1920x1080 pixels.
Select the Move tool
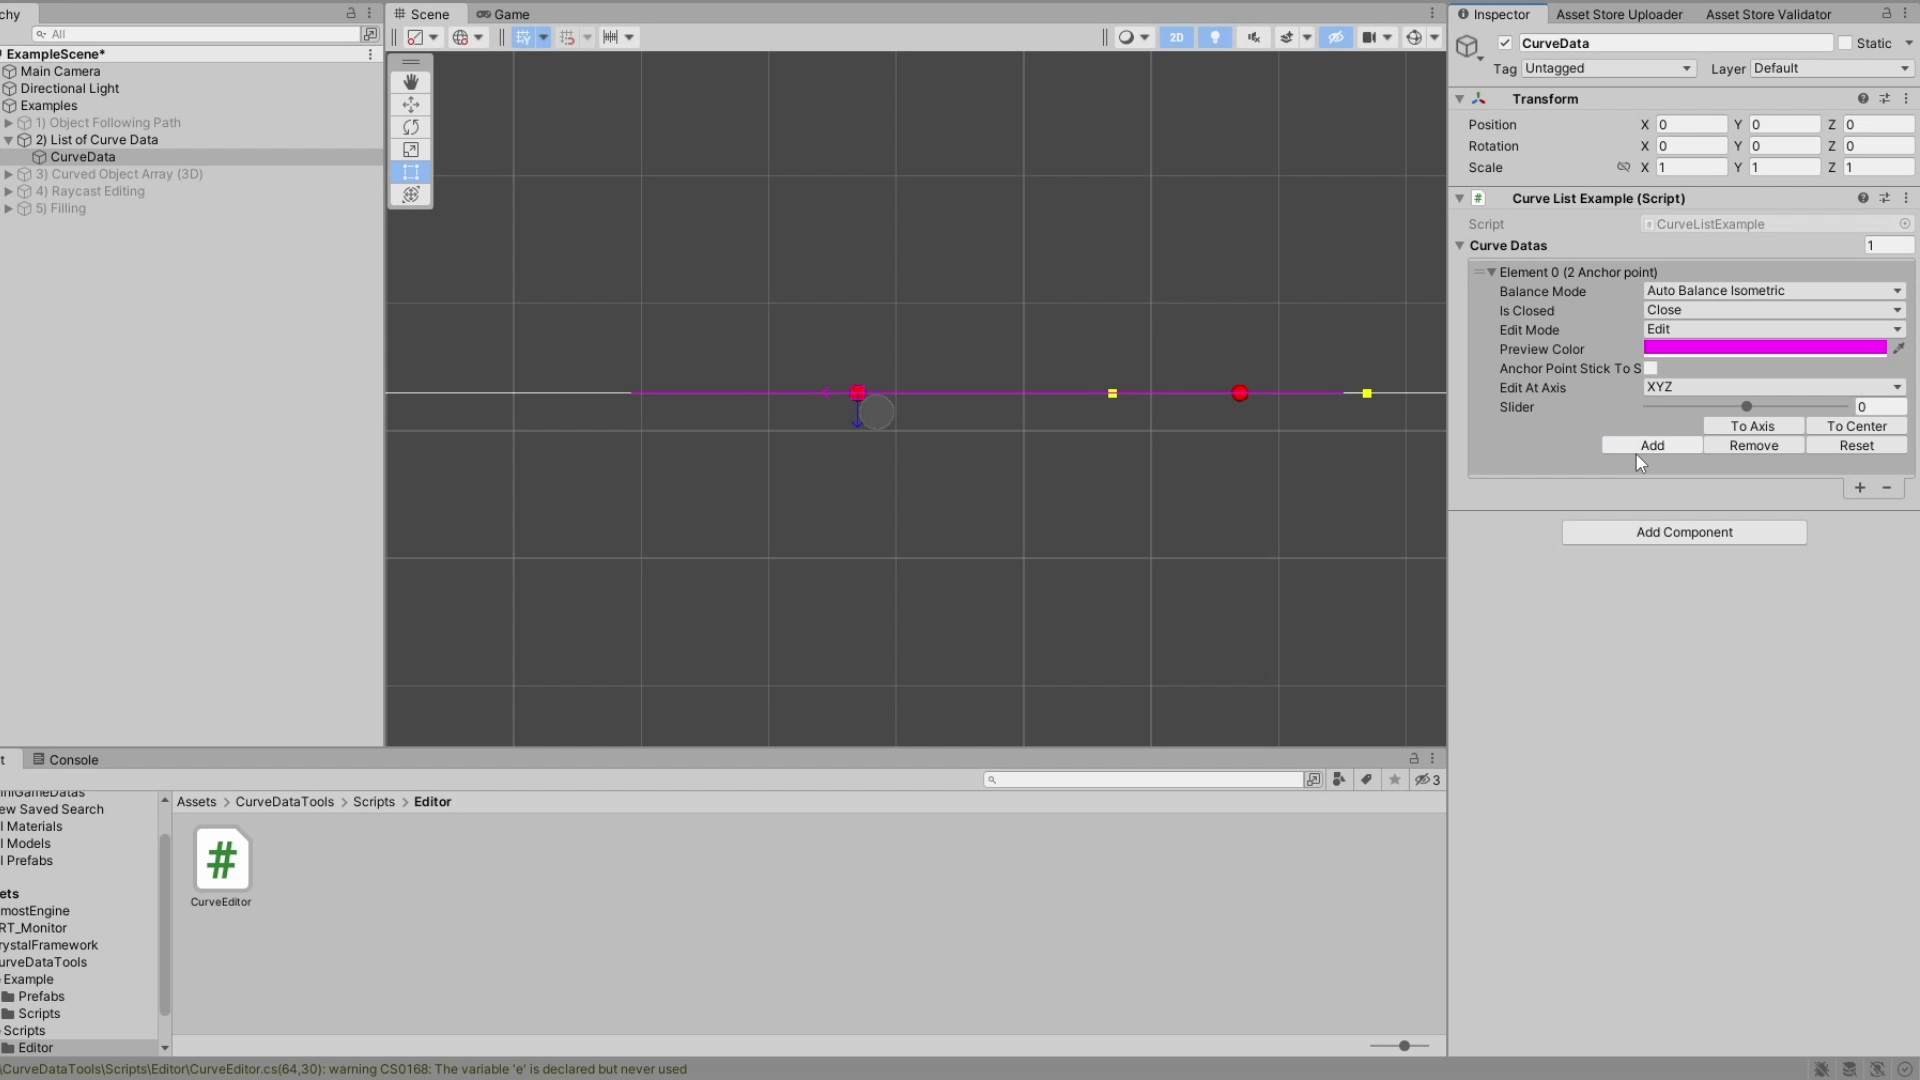410,105
